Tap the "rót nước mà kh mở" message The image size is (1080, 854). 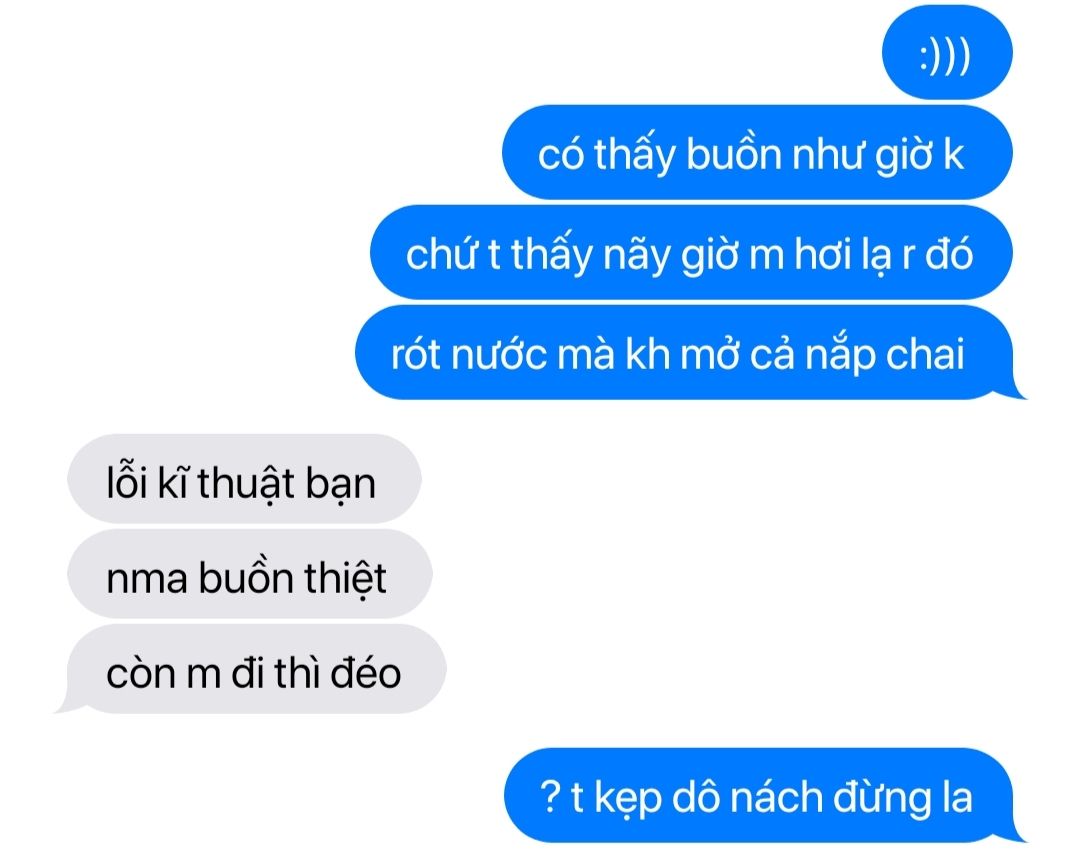click(691, 353)
